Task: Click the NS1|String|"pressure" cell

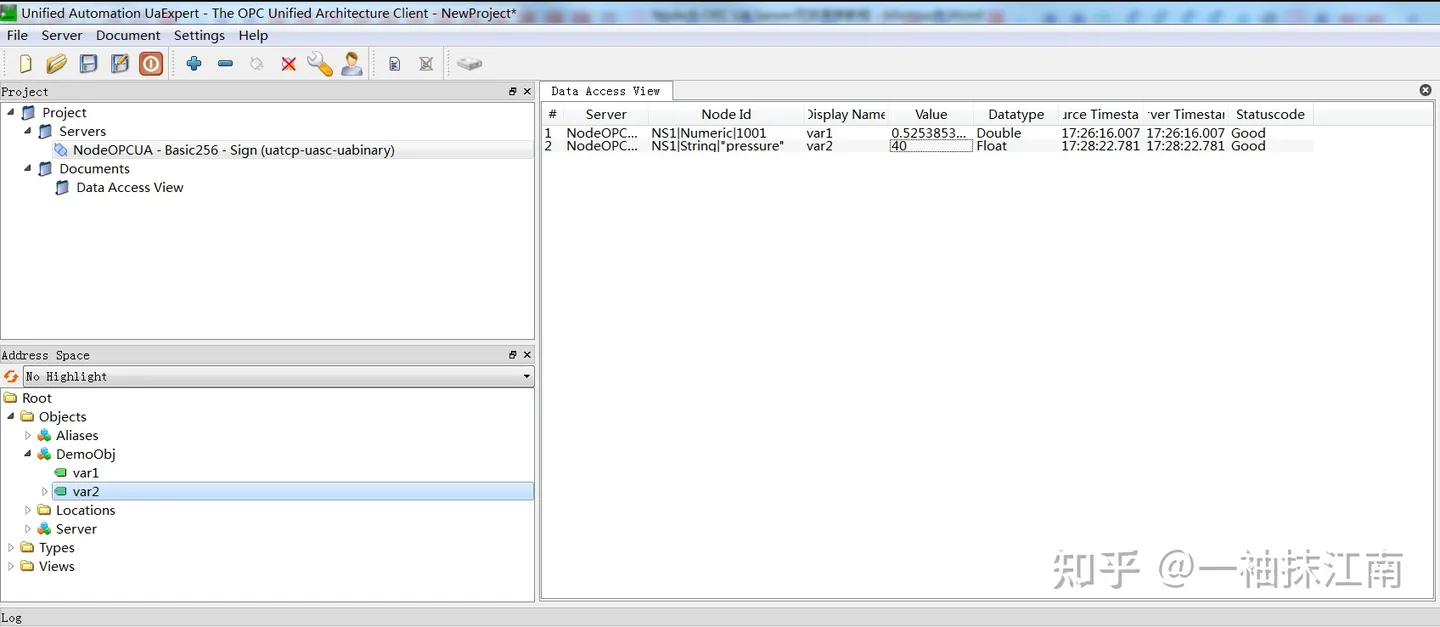Action: 717,146
